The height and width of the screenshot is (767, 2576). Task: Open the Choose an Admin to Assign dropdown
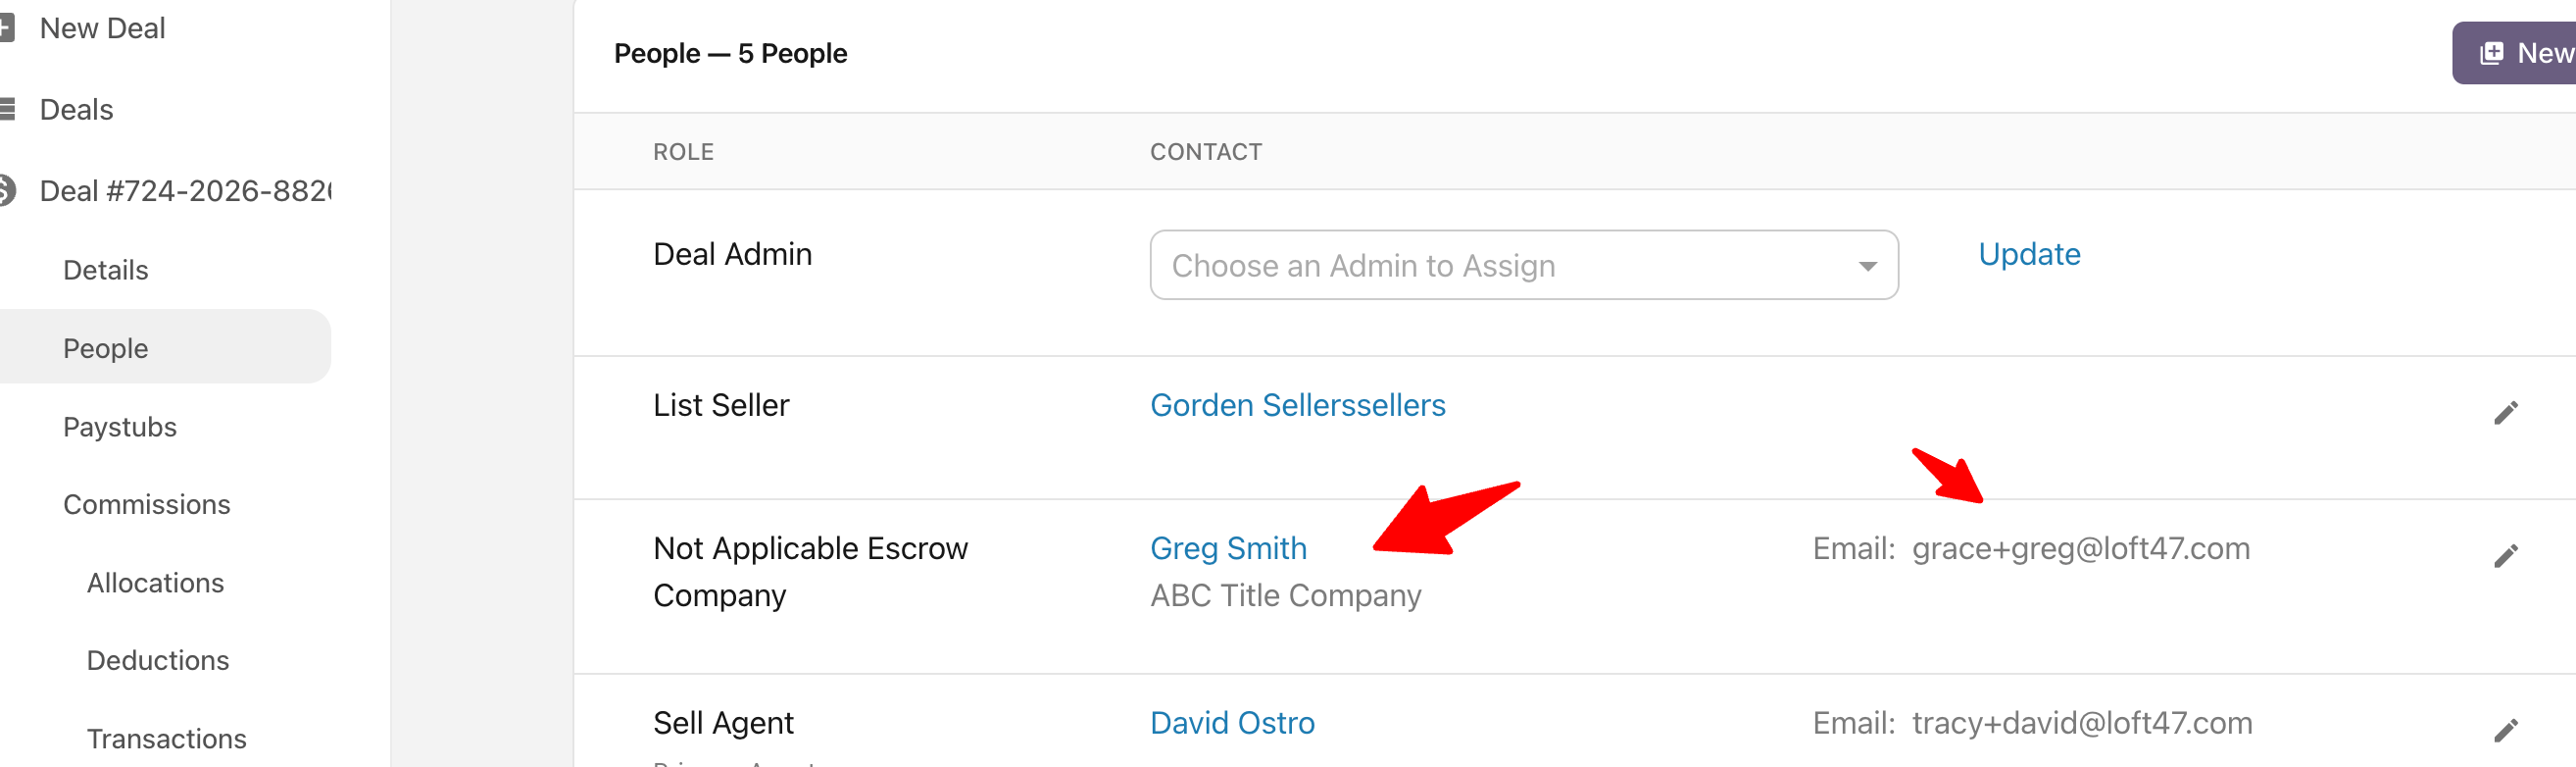coord(1523,265)
